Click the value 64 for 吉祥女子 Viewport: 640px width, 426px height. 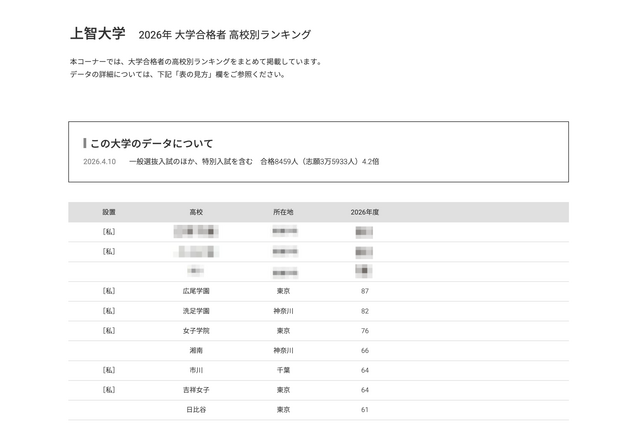click(364, 390)
